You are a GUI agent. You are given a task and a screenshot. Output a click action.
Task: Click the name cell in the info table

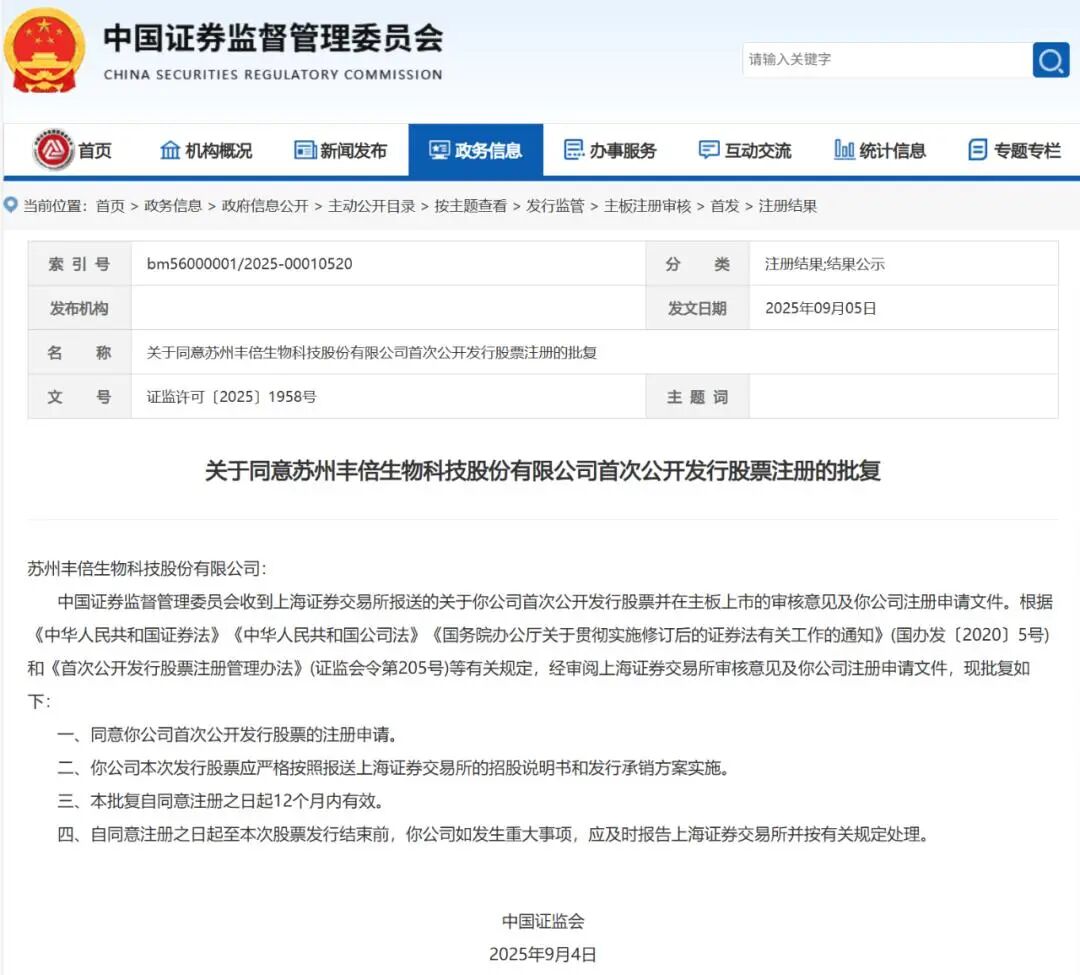pyautogui.click(x=594, y=353)
